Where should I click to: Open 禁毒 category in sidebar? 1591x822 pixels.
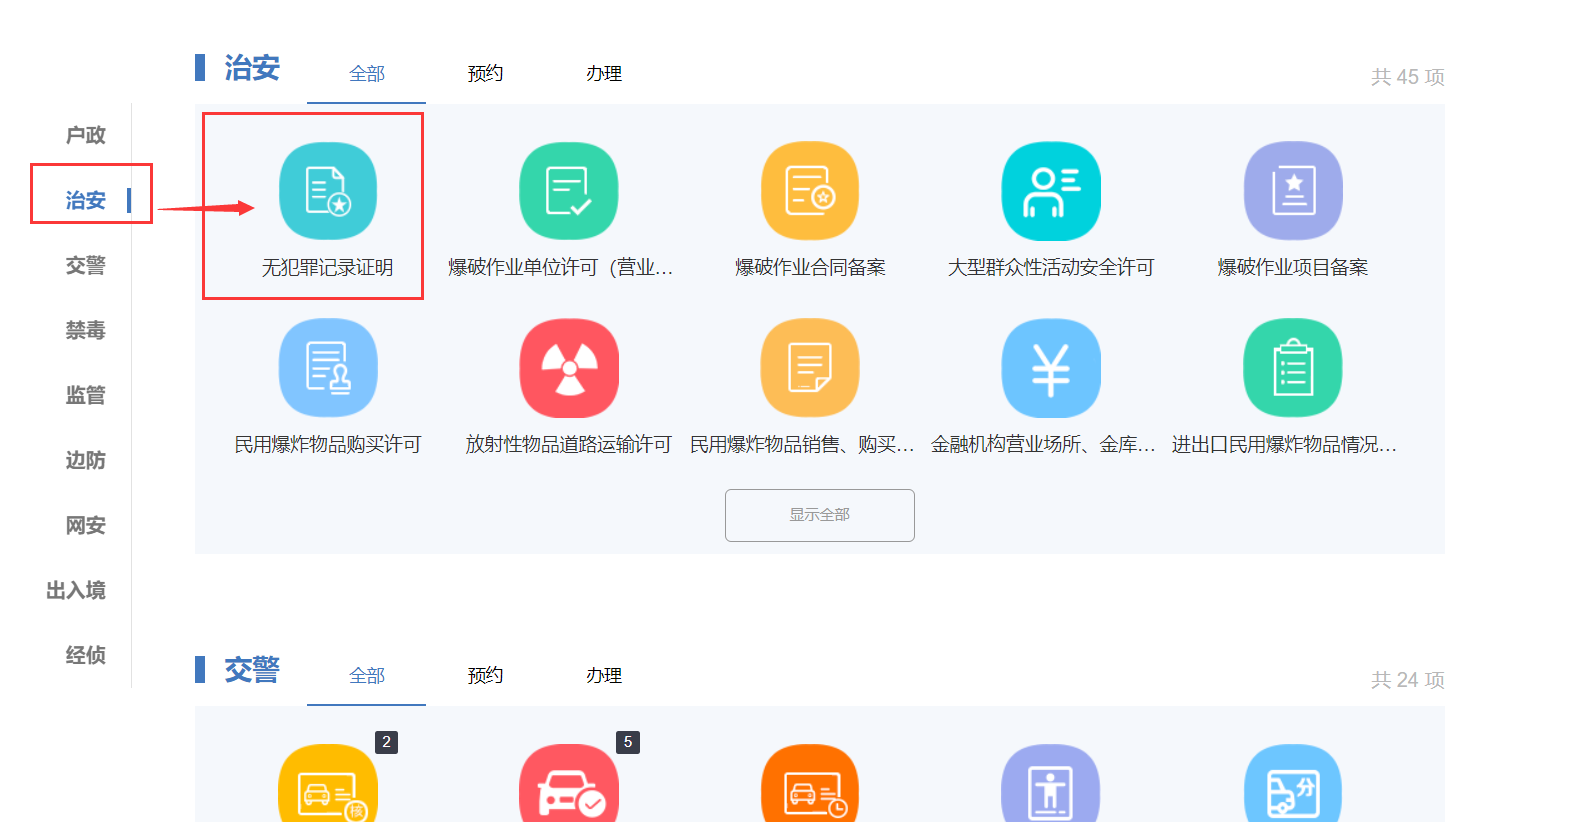85,330
